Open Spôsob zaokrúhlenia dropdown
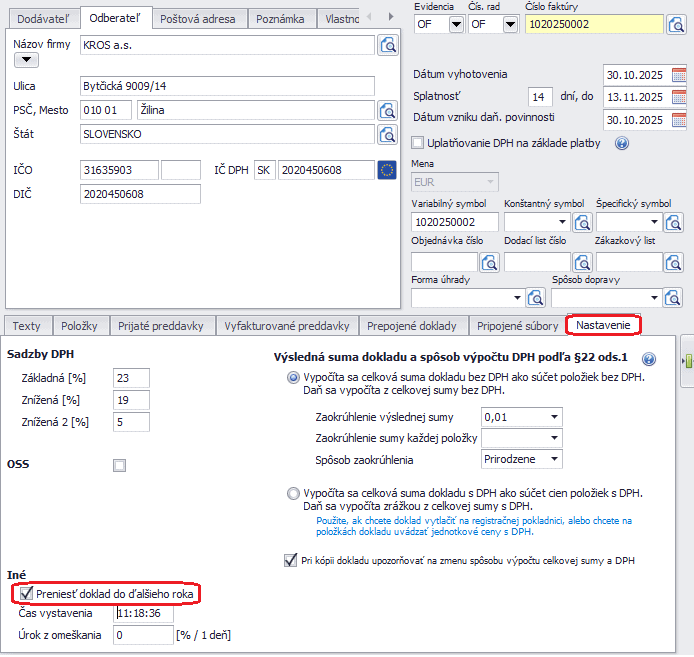694x657 pixels. click(554, 459)
